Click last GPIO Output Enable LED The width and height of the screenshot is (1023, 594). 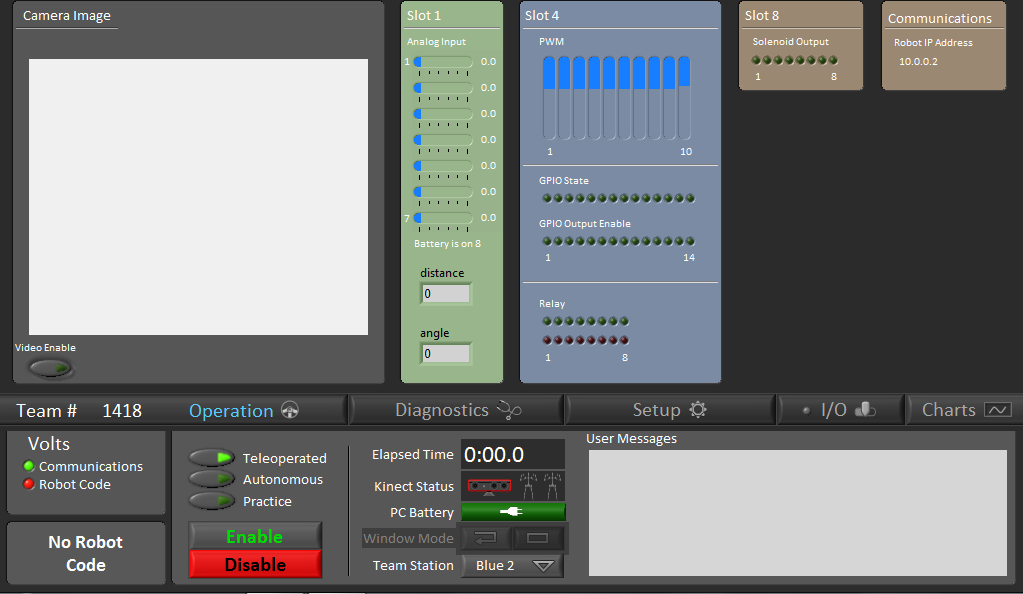pos(690,242)
